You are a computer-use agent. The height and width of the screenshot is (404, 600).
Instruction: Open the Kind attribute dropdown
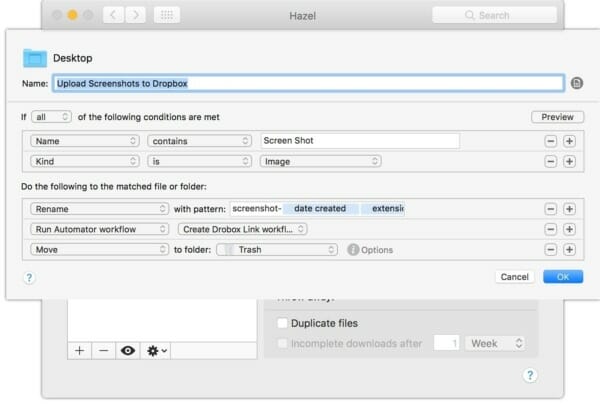pos(85,161)
